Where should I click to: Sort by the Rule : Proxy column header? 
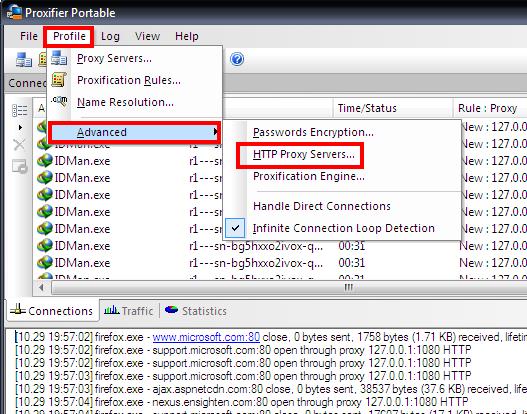(490, 108)
